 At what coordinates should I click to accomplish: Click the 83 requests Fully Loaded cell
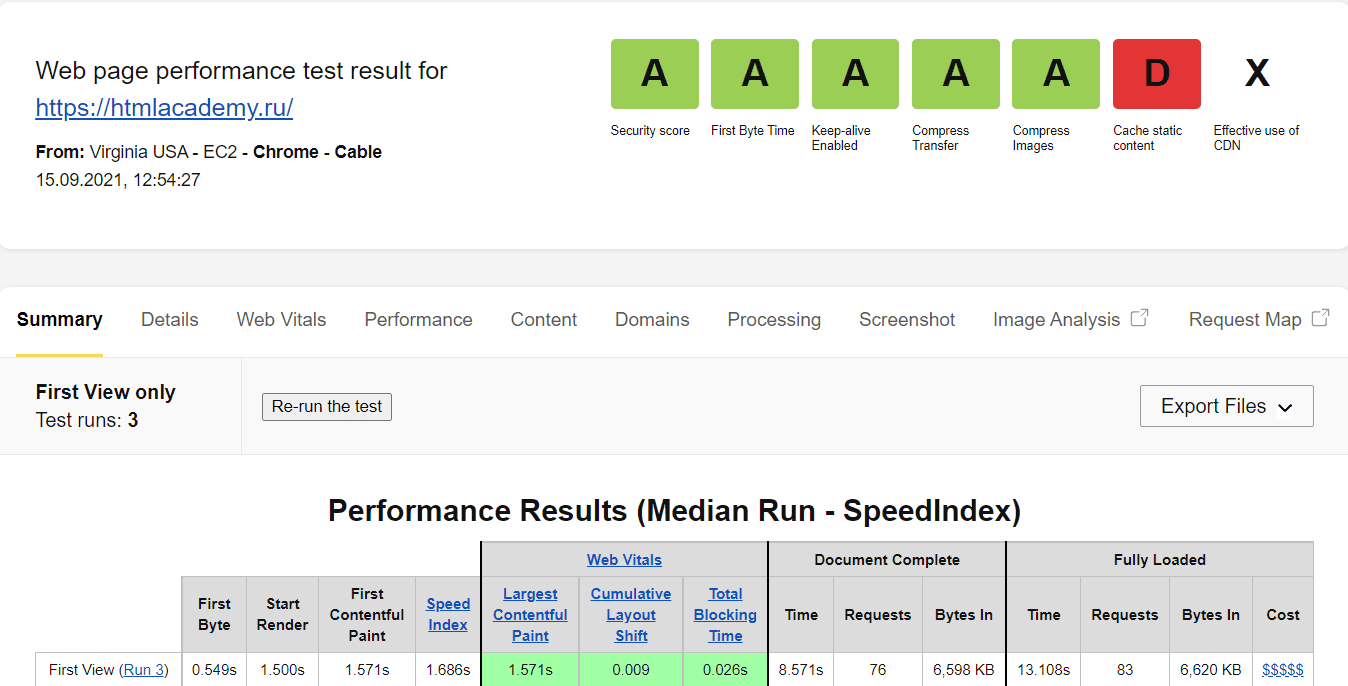[x=1125, y=670]
